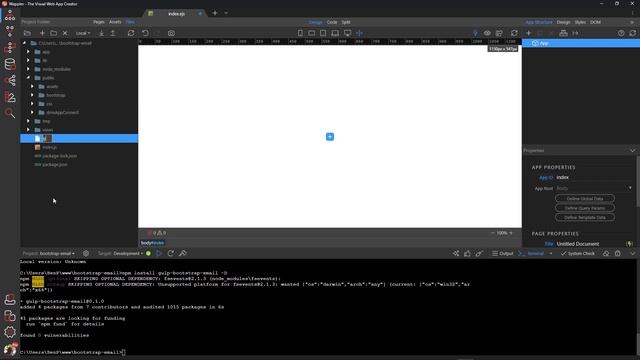640x360 pixels.
Task: Click the play icon in the bottom toolbar
Action: (x=159, y=253)
